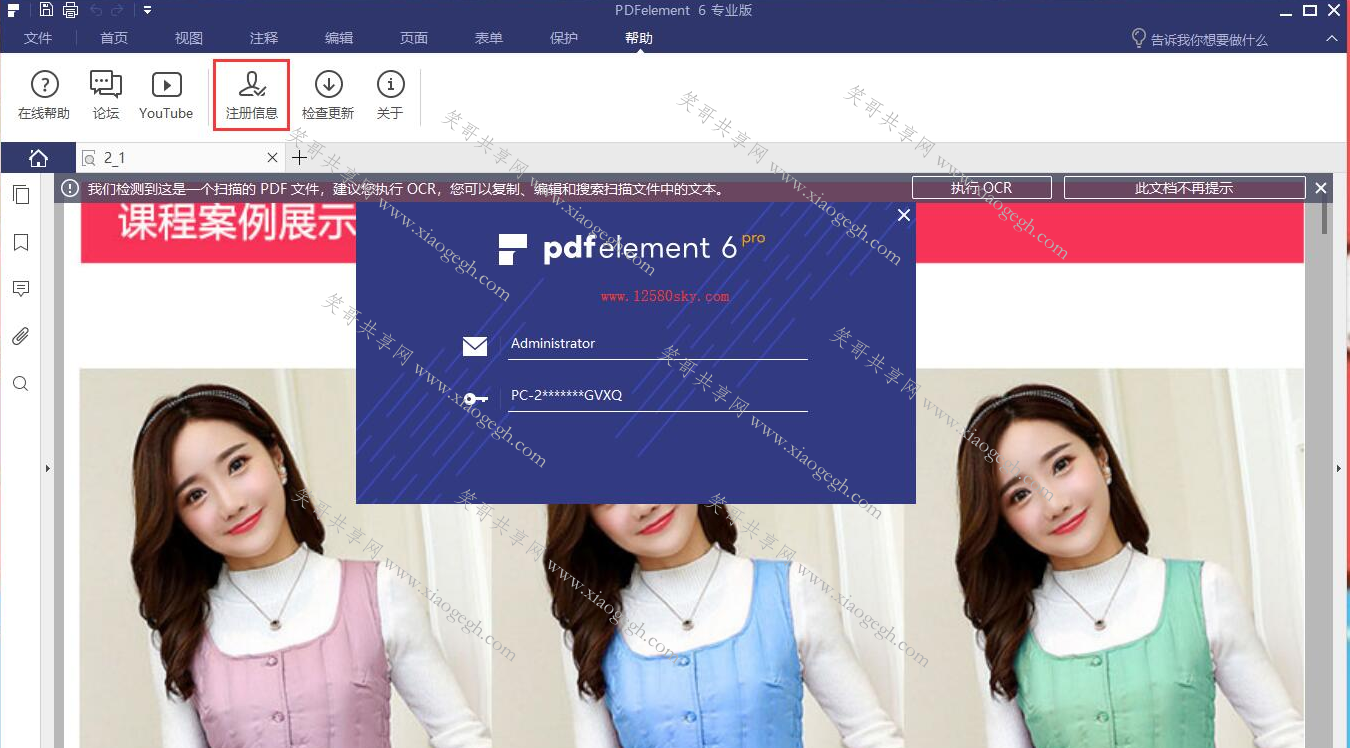Show the attachments panel
The width and height of the screenshot is (1350, 748).
[20, 336]
